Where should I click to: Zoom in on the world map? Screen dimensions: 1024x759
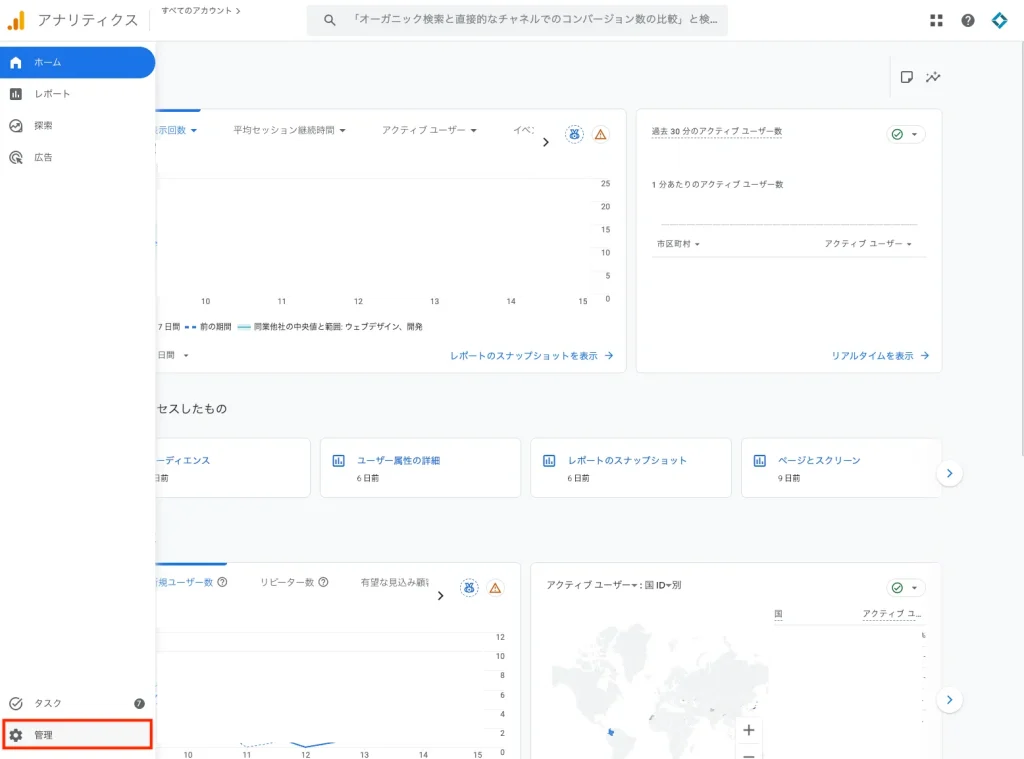pyautogui.click(x=748, y=730)
